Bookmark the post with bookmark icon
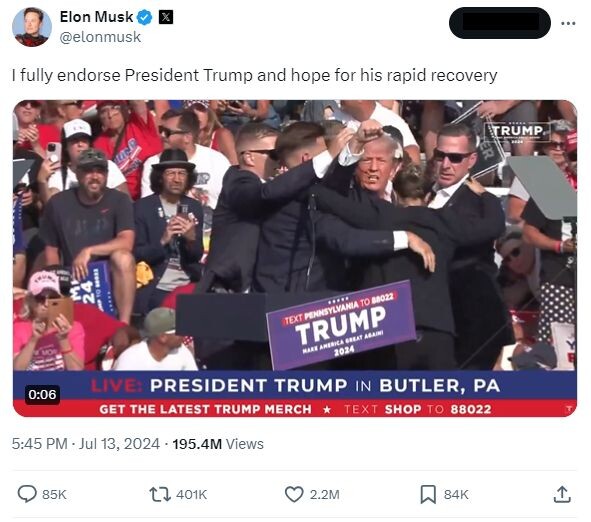This screenshot has width=591, height=522. (x=428, y=494)
